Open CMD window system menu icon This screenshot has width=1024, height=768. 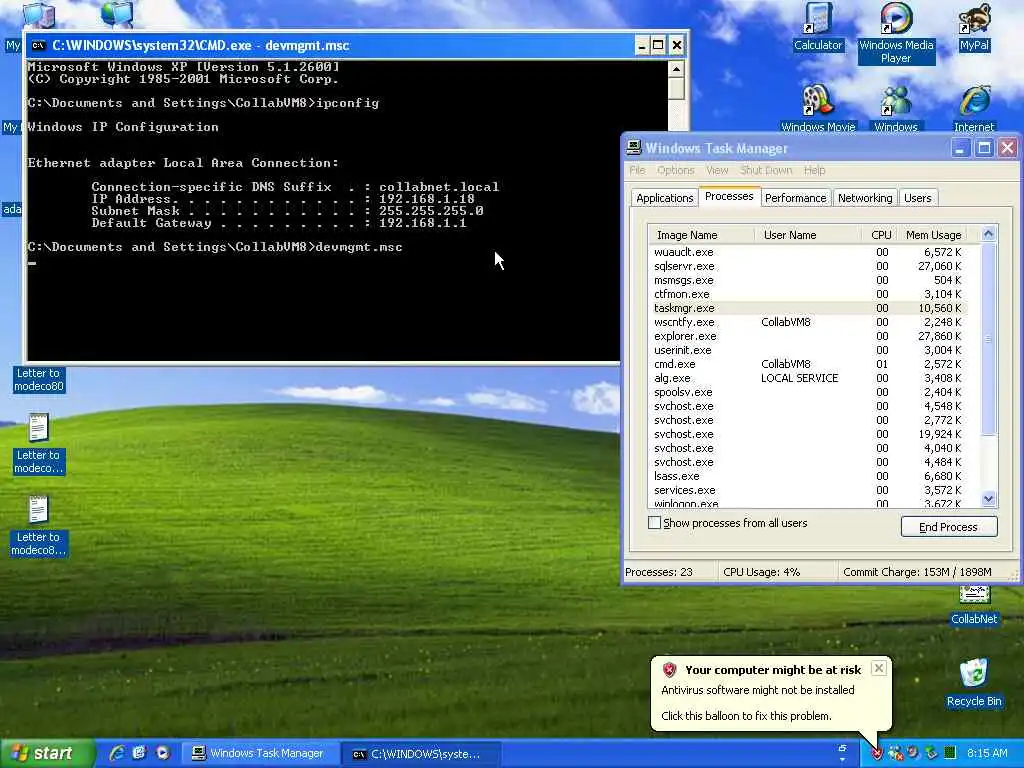39,45
